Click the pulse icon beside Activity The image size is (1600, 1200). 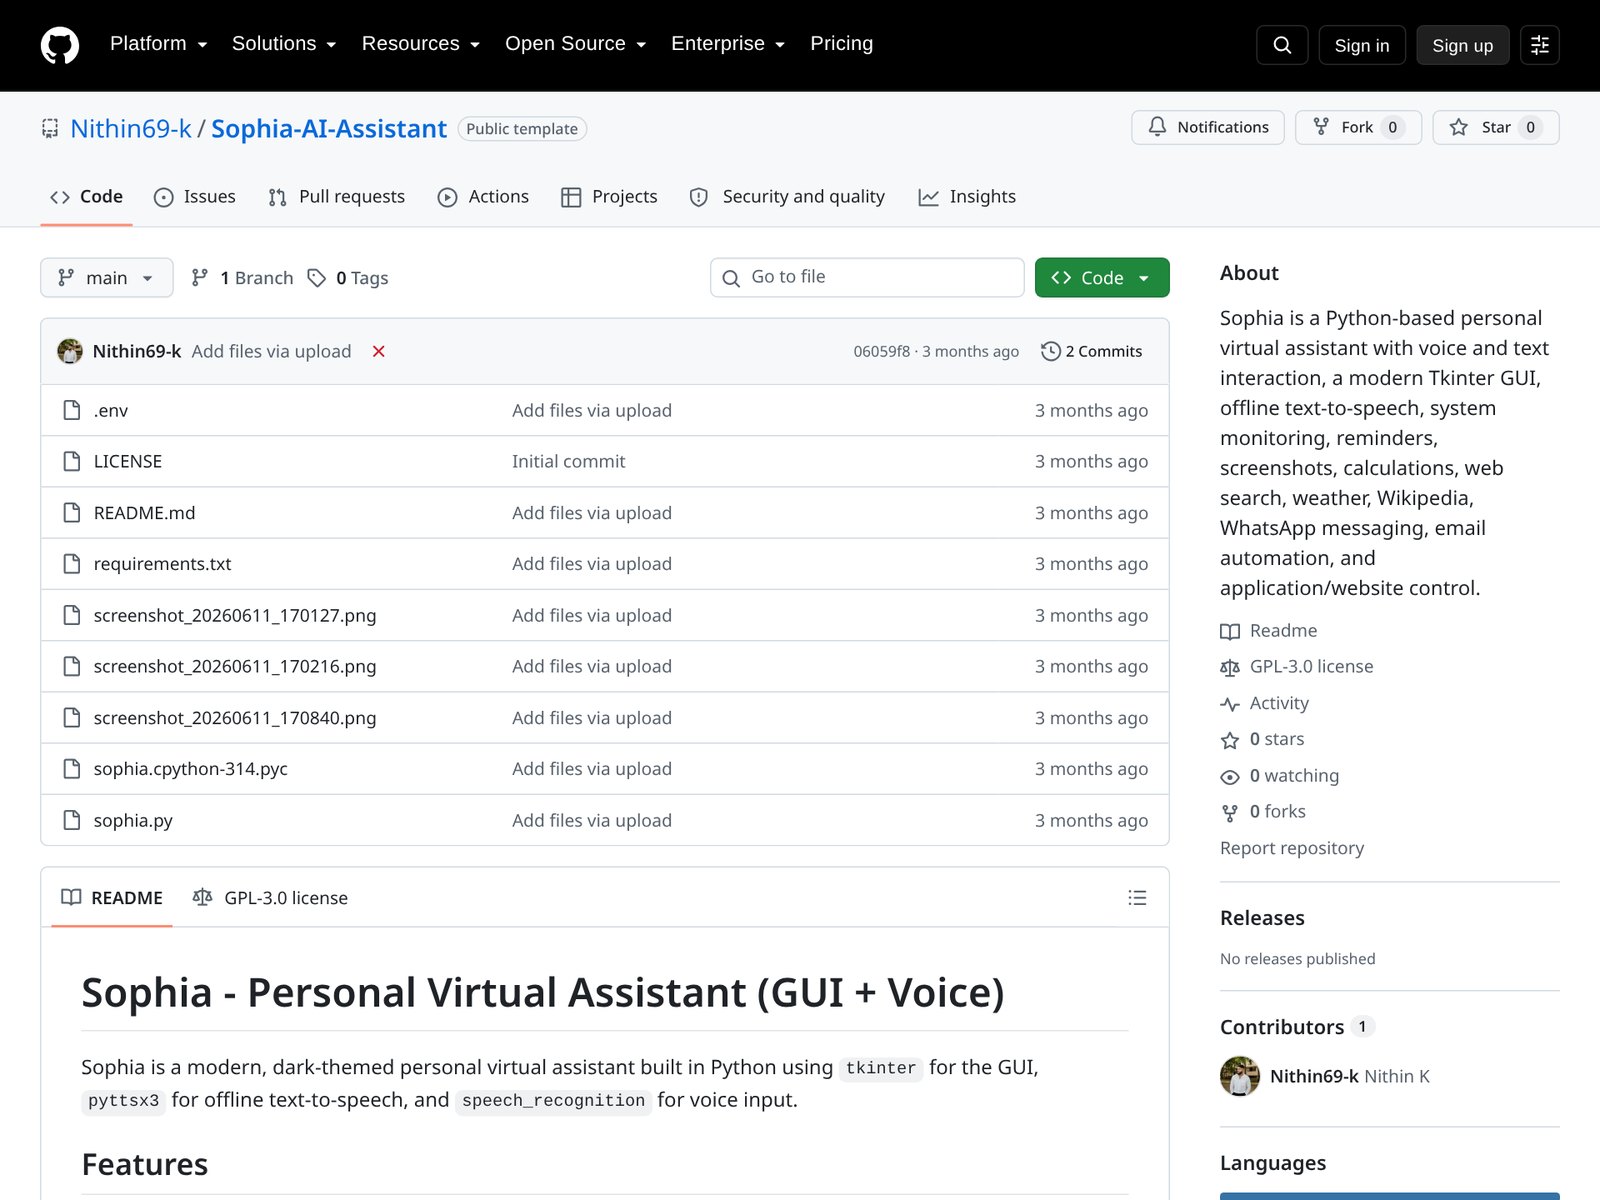1230,704
